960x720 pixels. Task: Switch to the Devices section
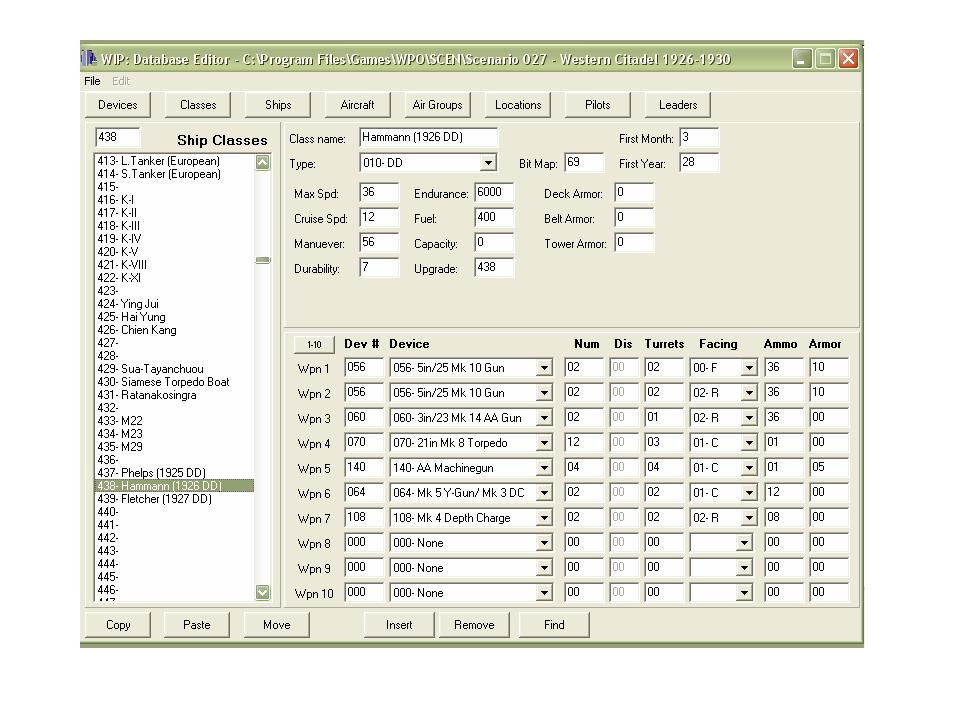[118, 105]
